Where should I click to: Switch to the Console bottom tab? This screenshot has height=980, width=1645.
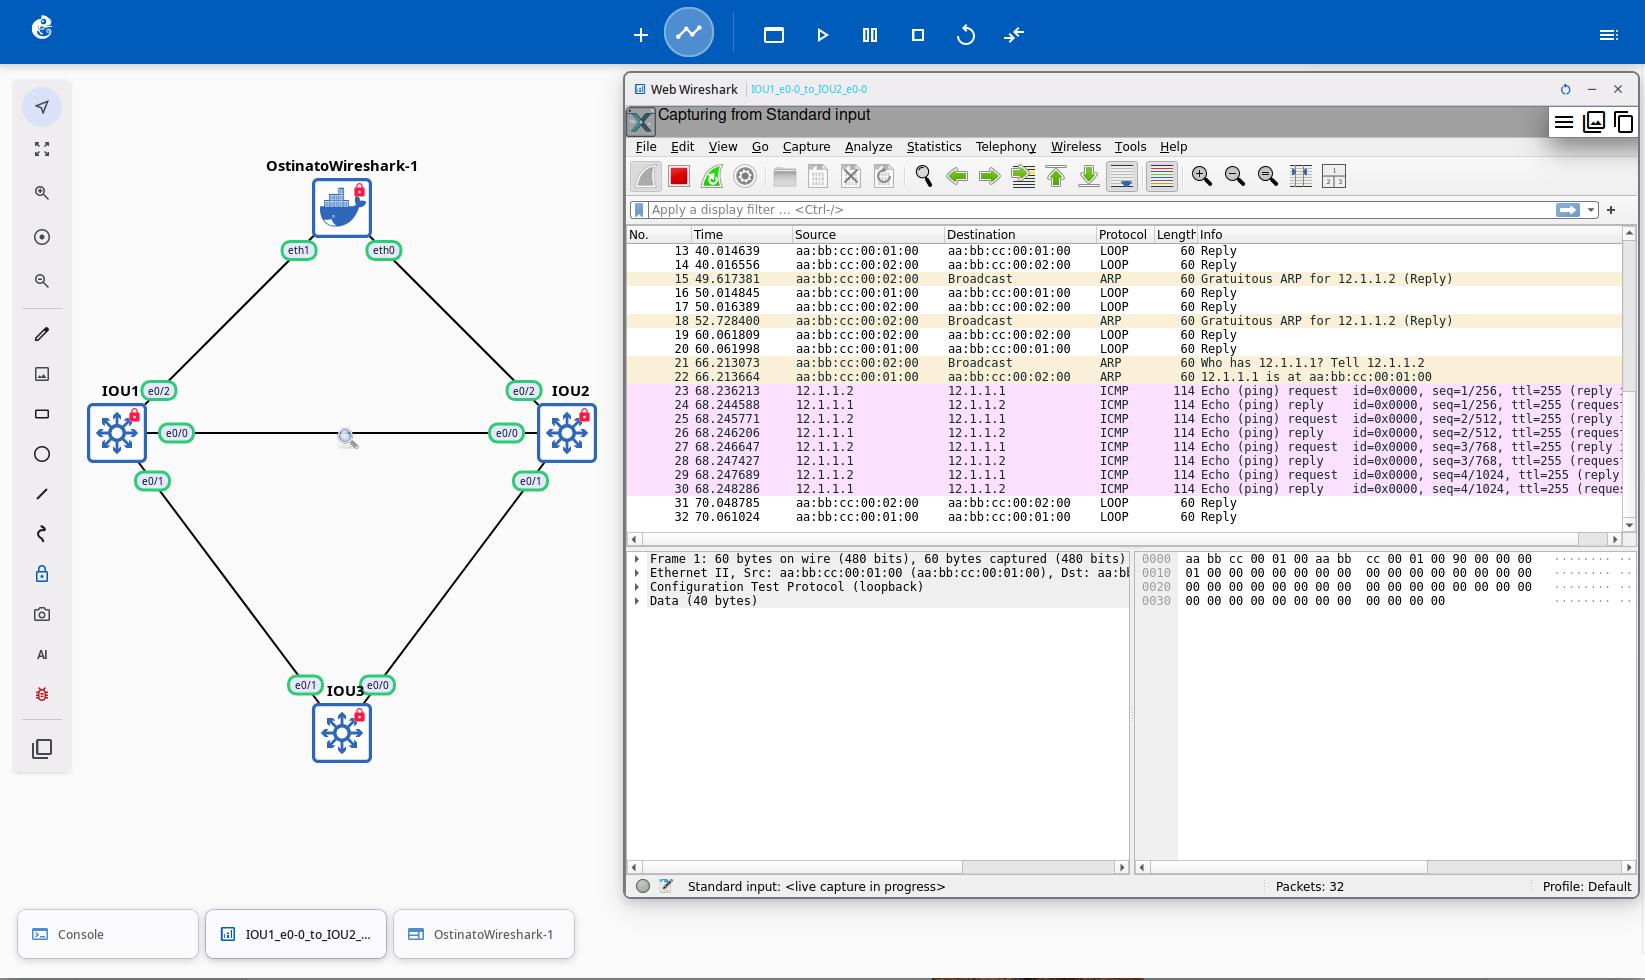tap(108, 934)
